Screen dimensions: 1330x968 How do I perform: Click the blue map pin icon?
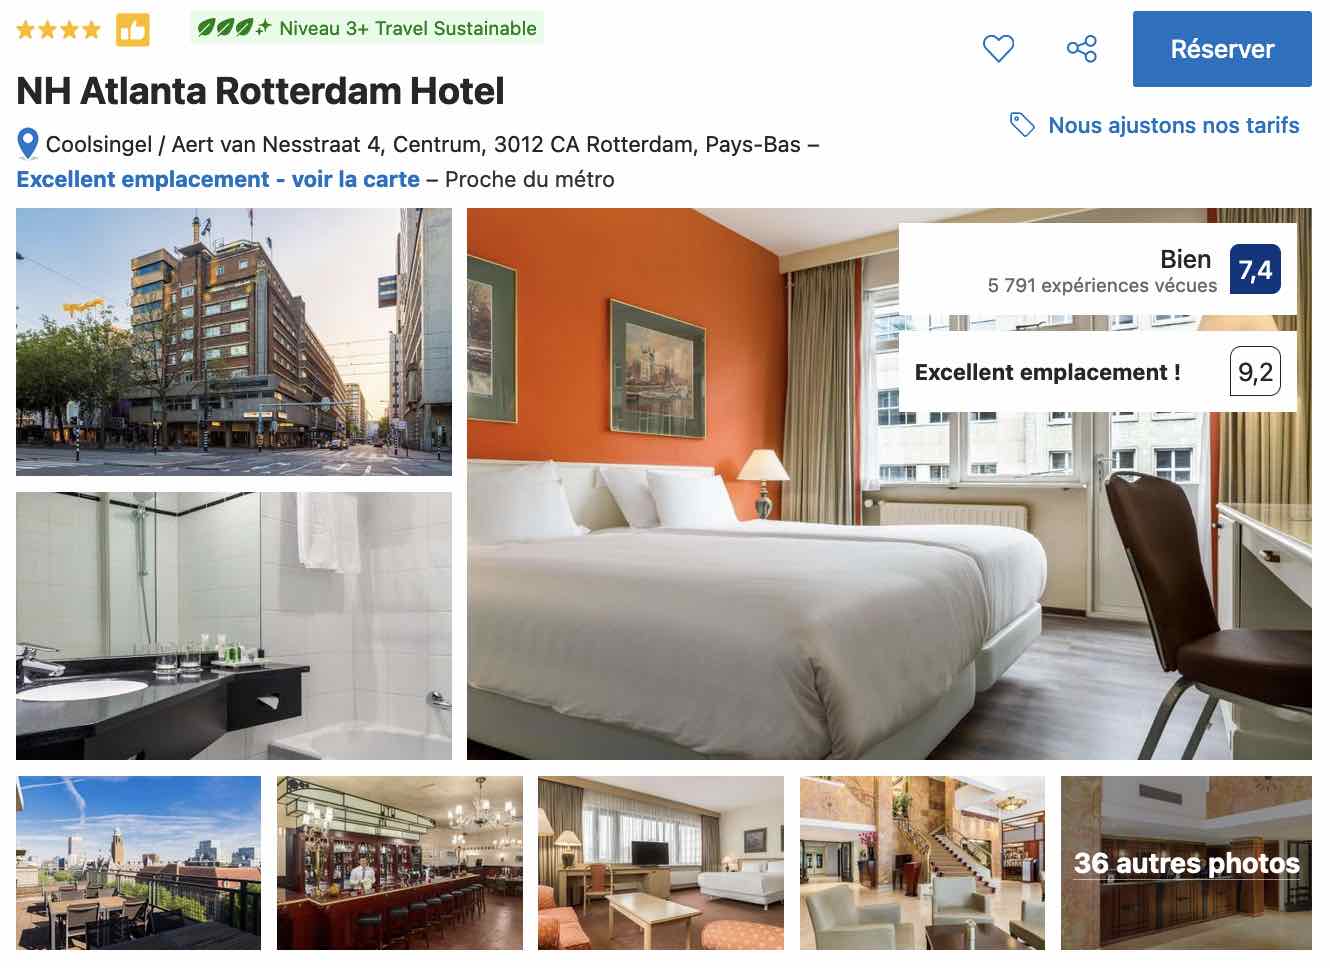pos(28,144)
